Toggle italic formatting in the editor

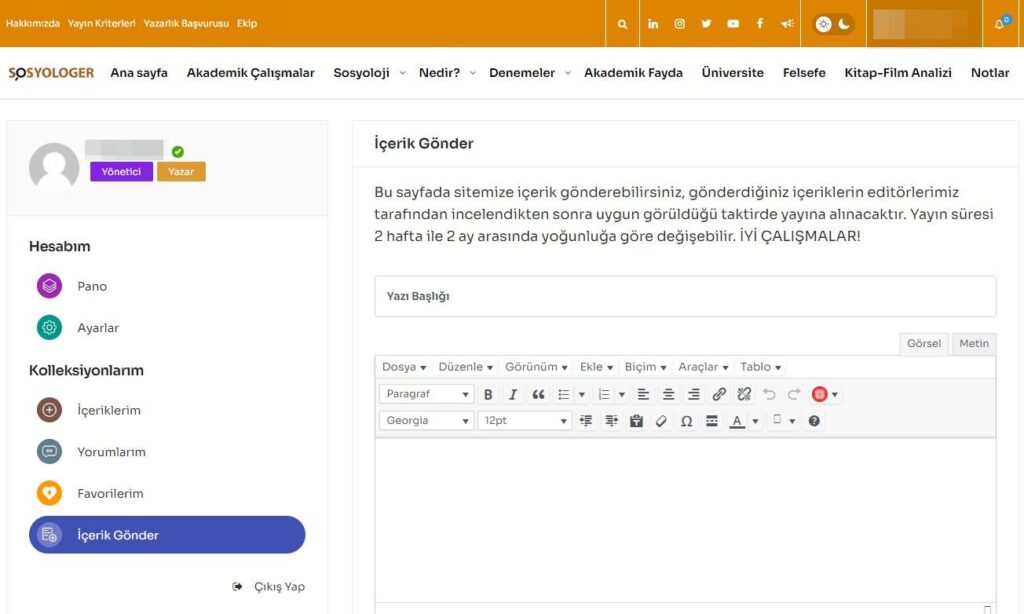(x=513, y=395)
